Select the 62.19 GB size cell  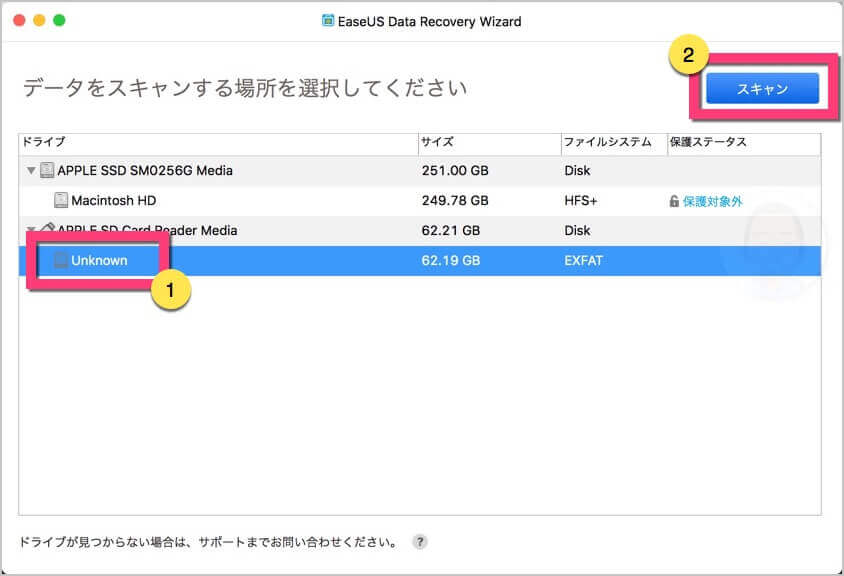[451, 261]
